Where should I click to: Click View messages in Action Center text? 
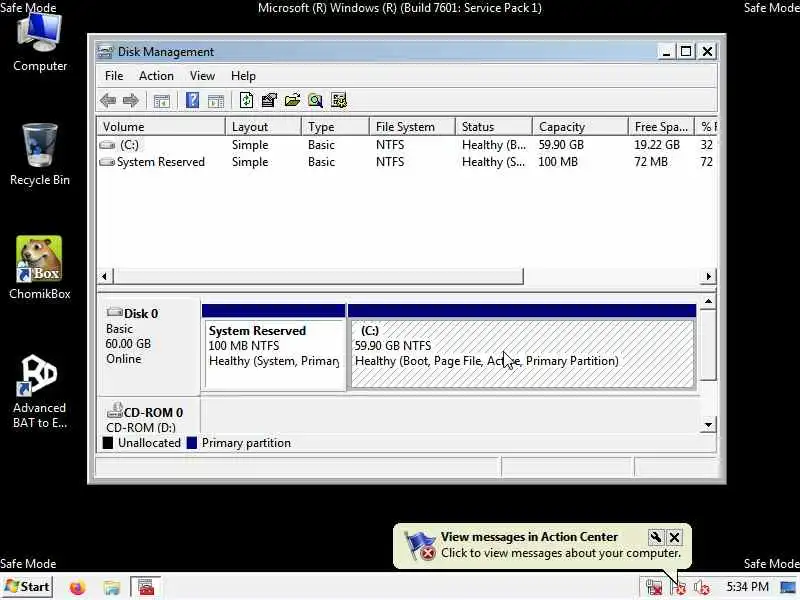tap(529, 537)
